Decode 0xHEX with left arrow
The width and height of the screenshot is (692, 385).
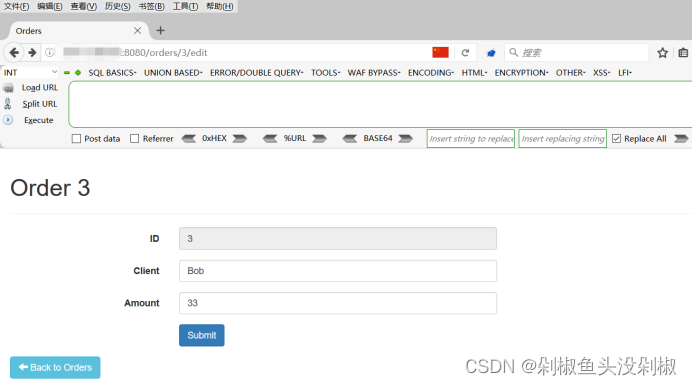(189, 139)
